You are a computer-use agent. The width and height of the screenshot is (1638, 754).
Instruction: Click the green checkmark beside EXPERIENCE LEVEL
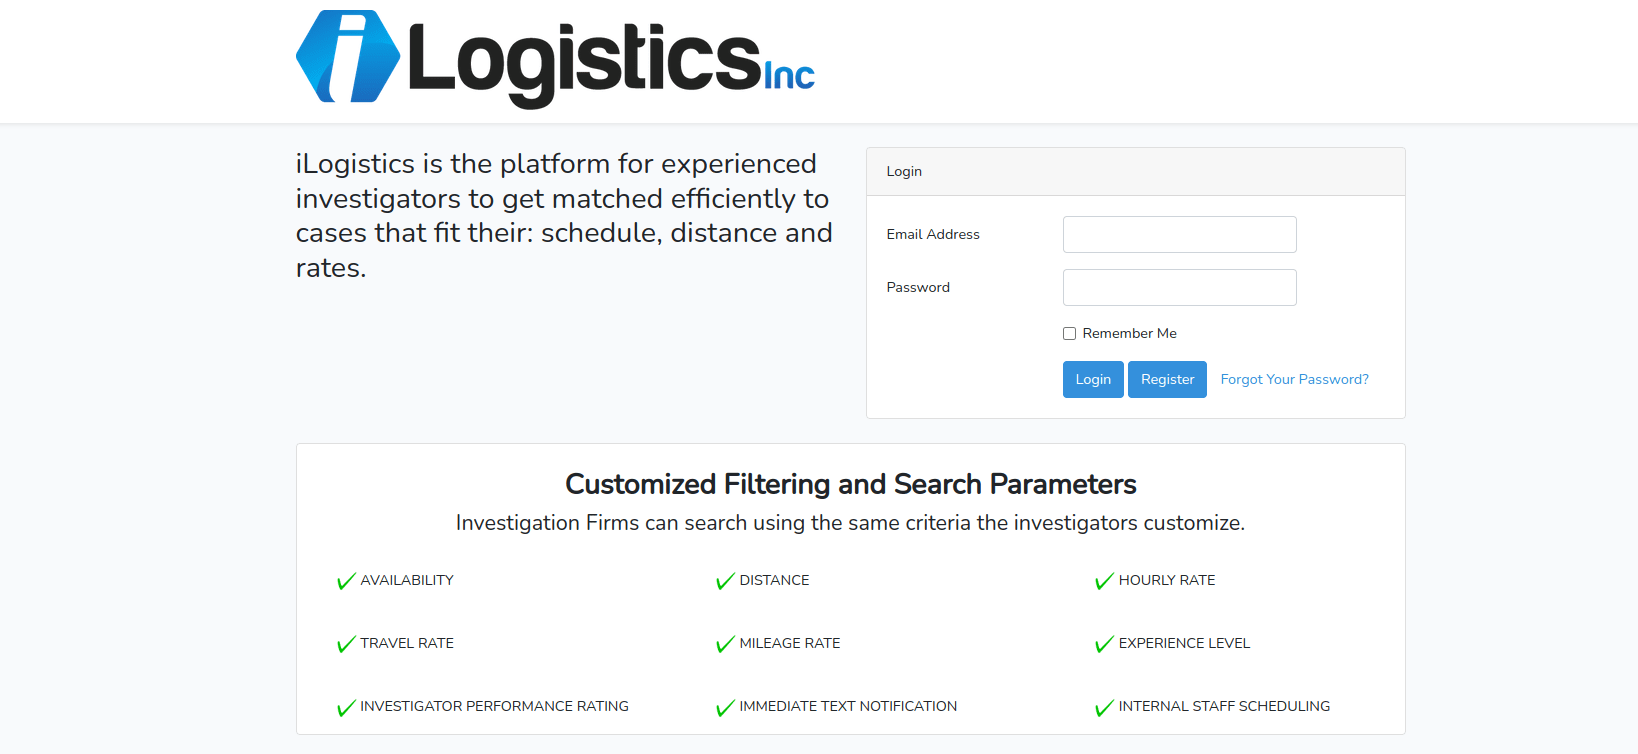coord(1104,644)
